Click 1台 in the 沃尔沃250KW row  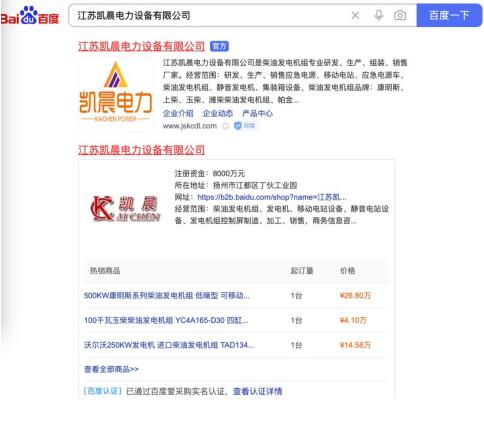[296, 345]
